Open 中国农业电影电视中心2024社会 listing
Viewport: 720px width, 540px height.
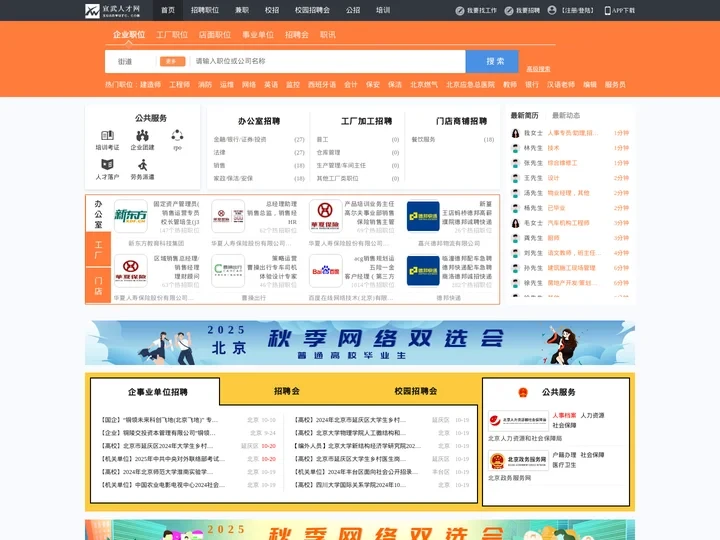pos(163,484)
